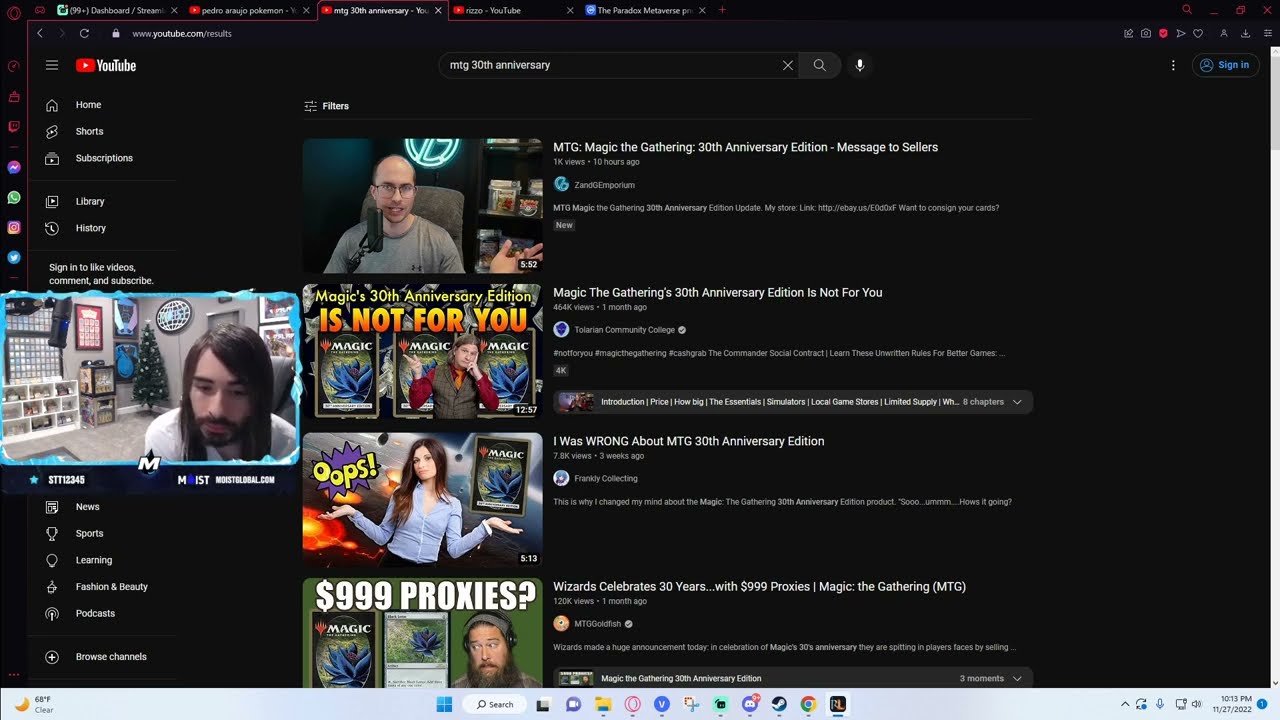Add page to bookmarks heart icon
This screenshot has height=720, width=1280.
pos(1198,33)
